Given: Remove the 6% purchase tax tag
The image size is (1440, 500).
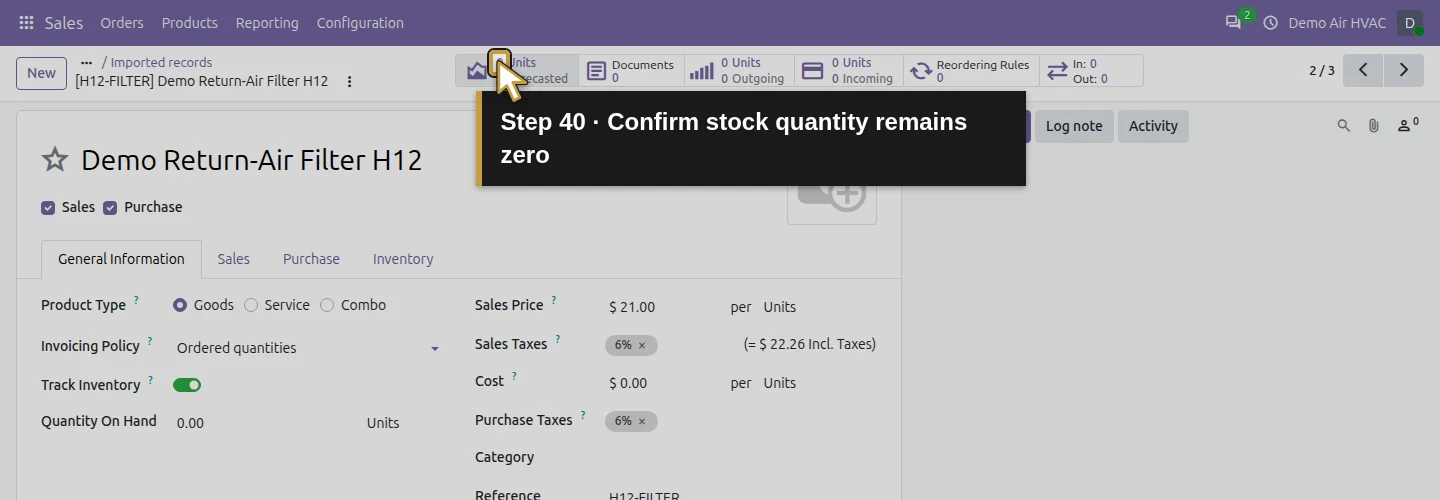Looking at the screenshot, I should click(x=642, y=421).
